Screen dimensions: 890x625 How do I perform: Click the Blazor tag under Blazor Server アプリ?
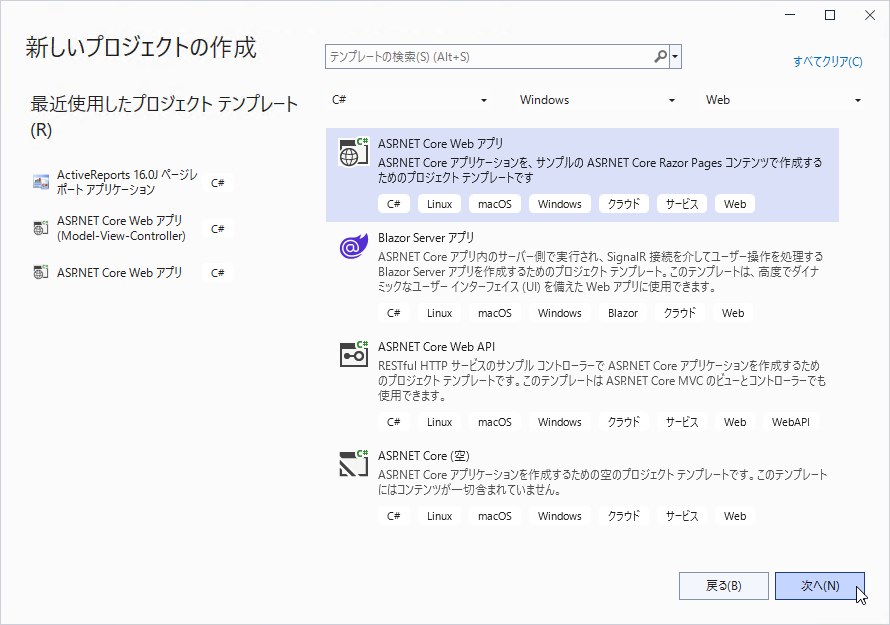623,313
